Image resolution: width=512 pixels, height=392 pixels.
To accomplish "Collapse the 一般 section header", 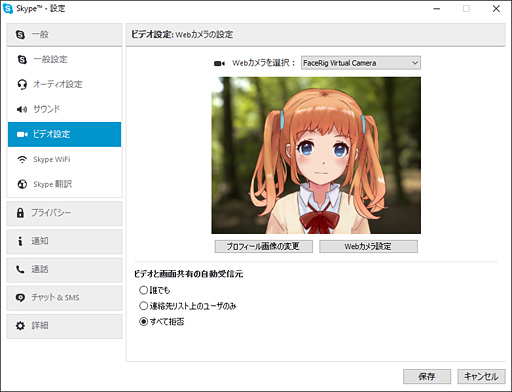I will tap(64, 34).
